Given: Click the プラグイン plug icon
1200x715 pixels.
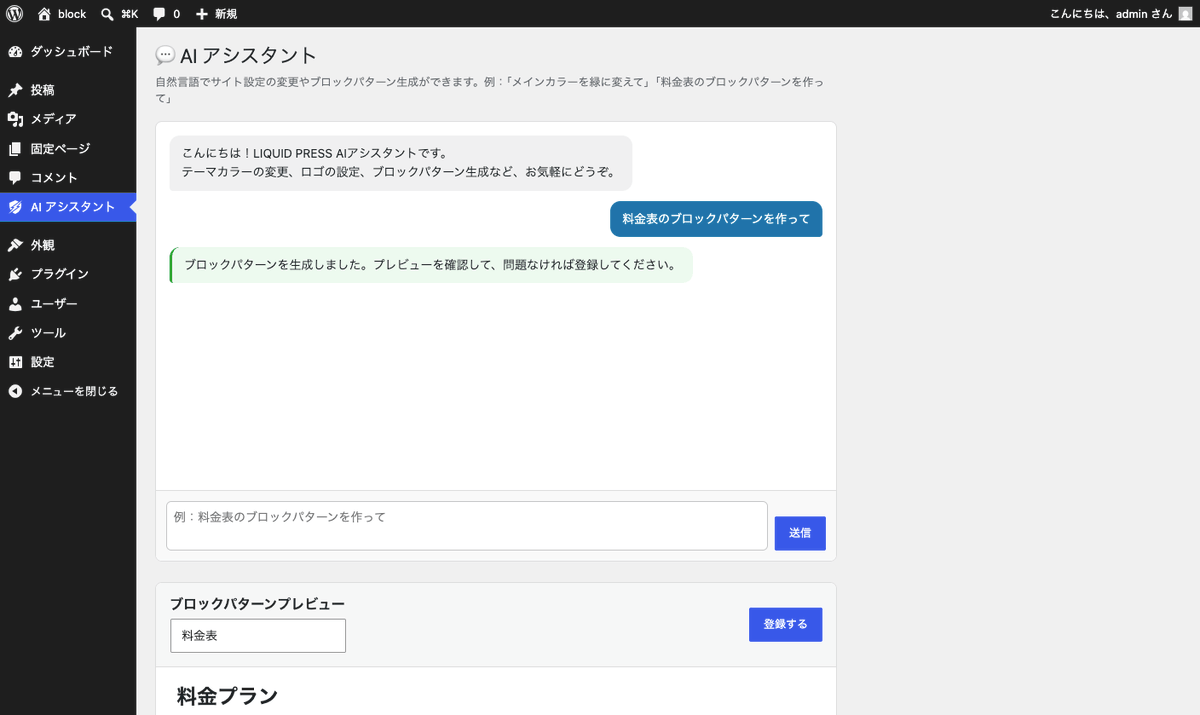Looking at the screenshot, I should pyautogui.click(x=15, y=274).
